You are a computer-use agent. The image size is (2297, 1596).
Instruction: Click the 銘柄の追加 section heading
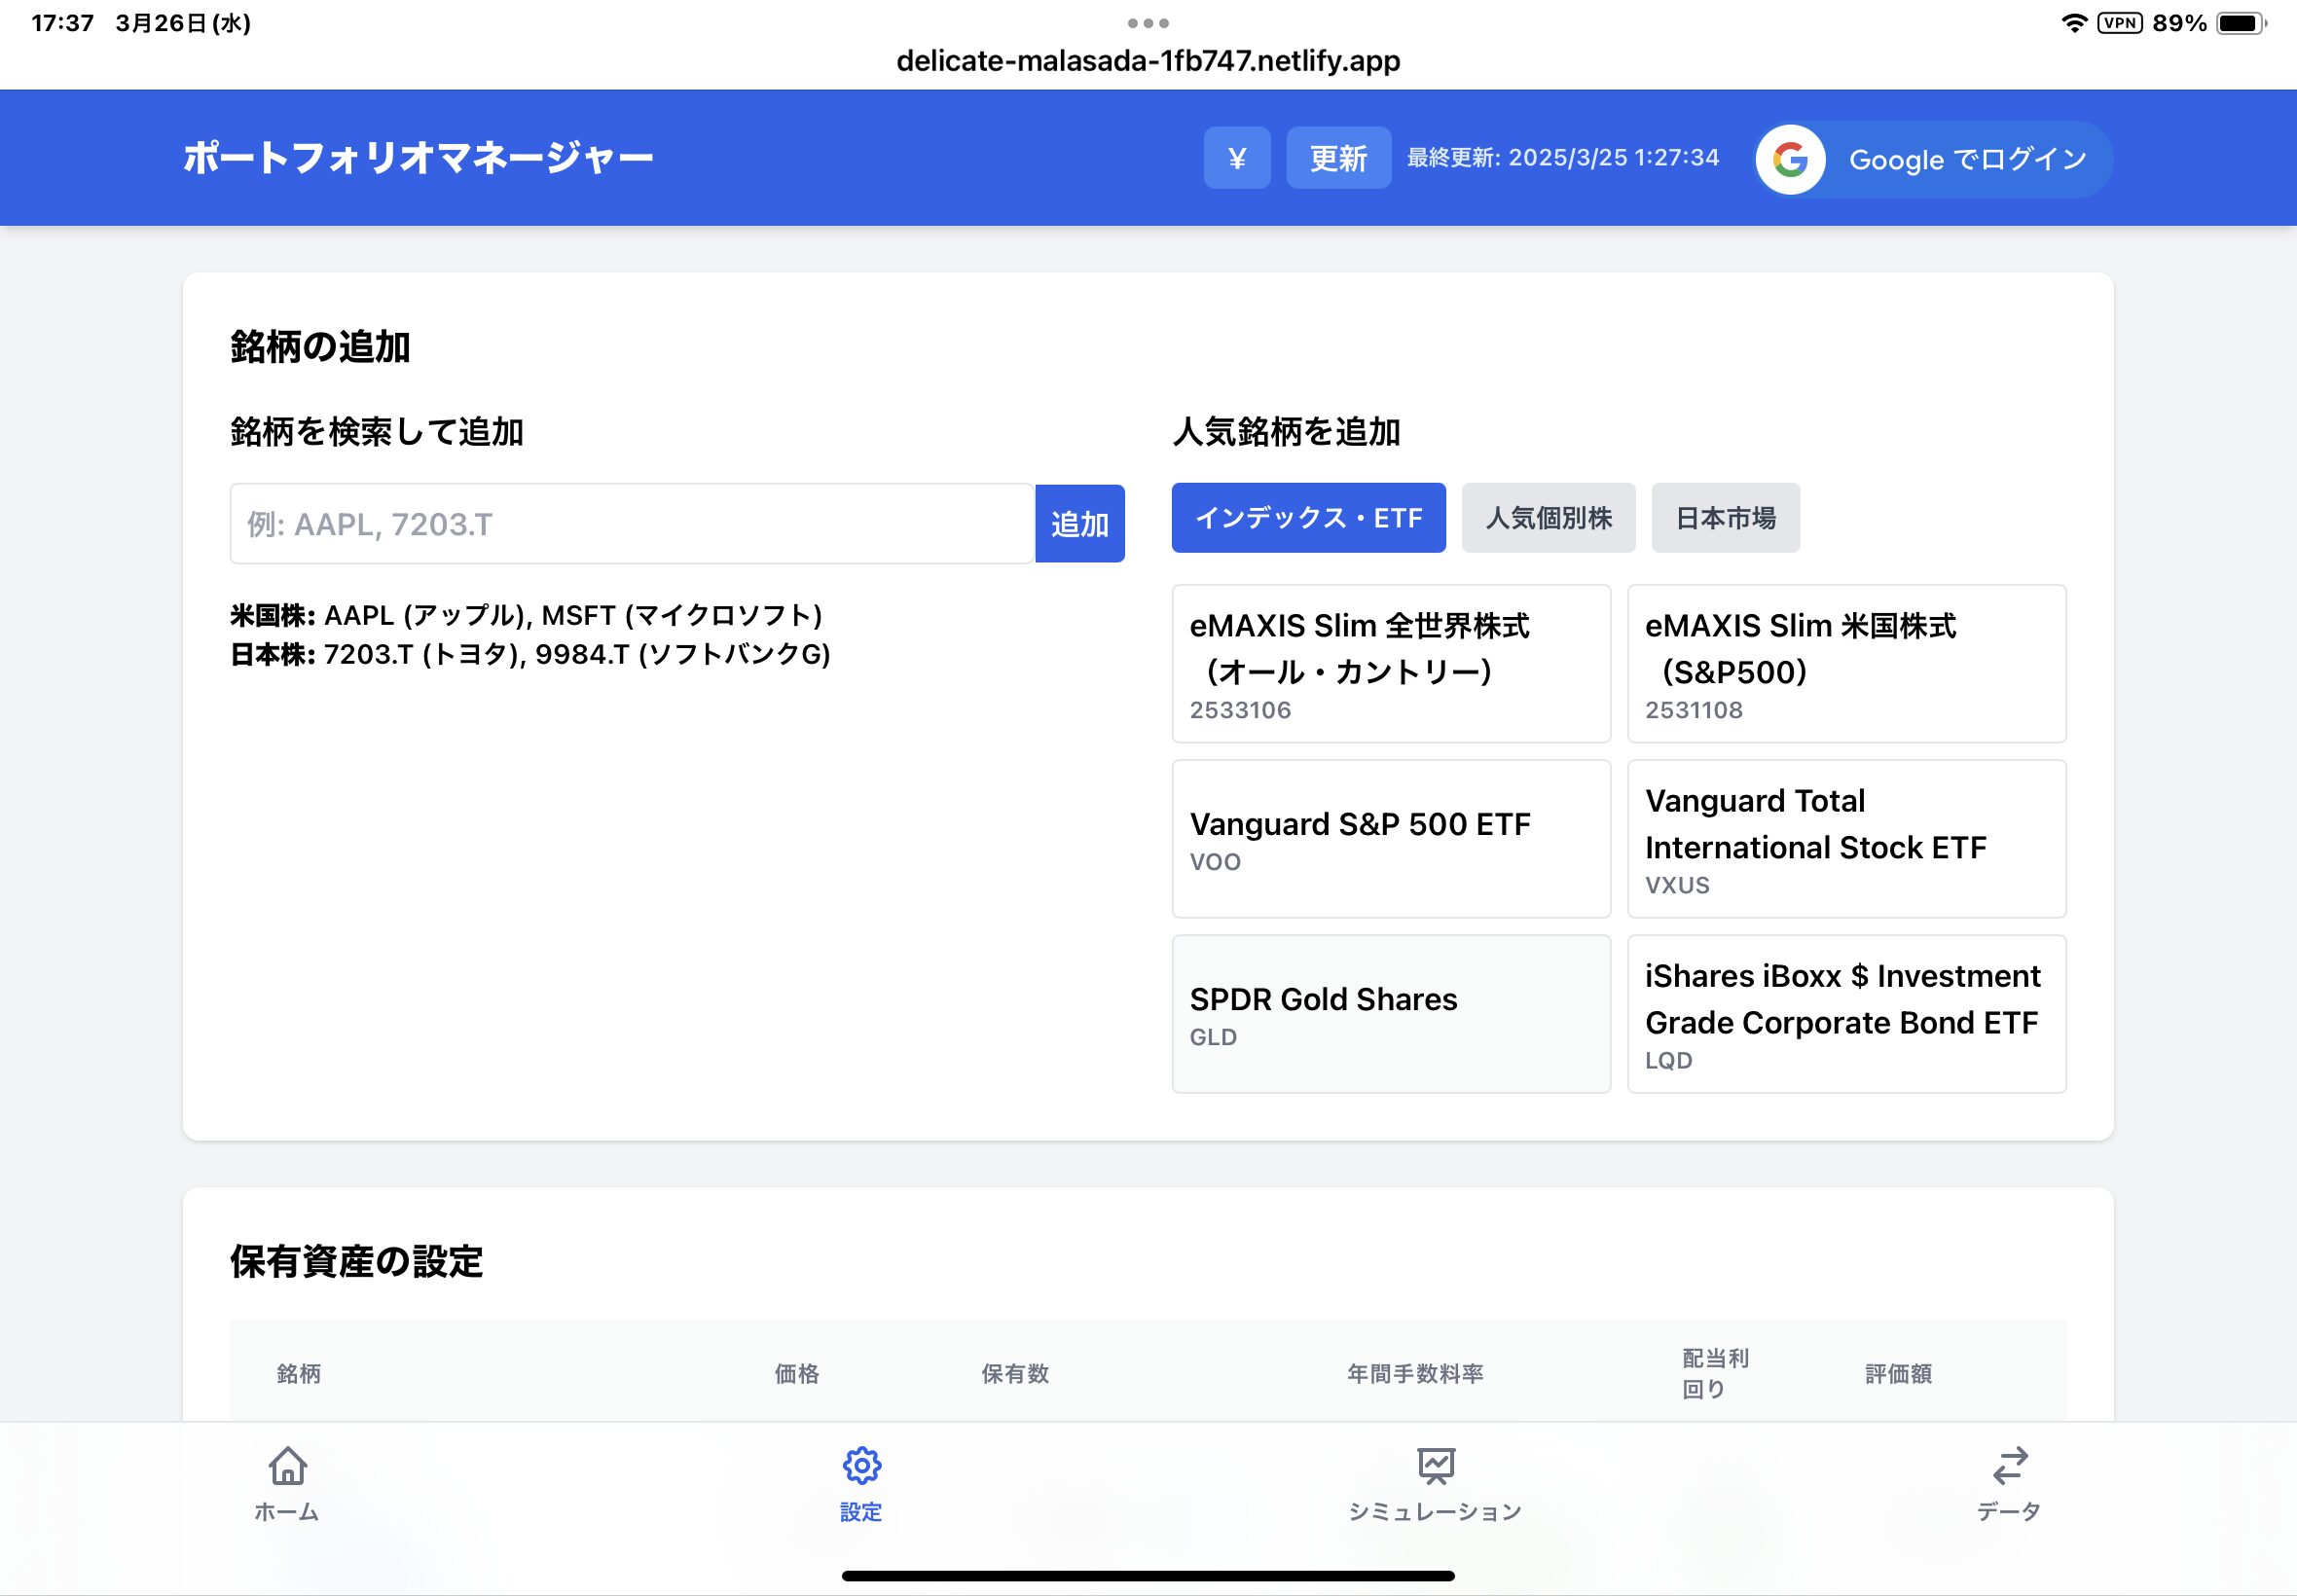320,347
